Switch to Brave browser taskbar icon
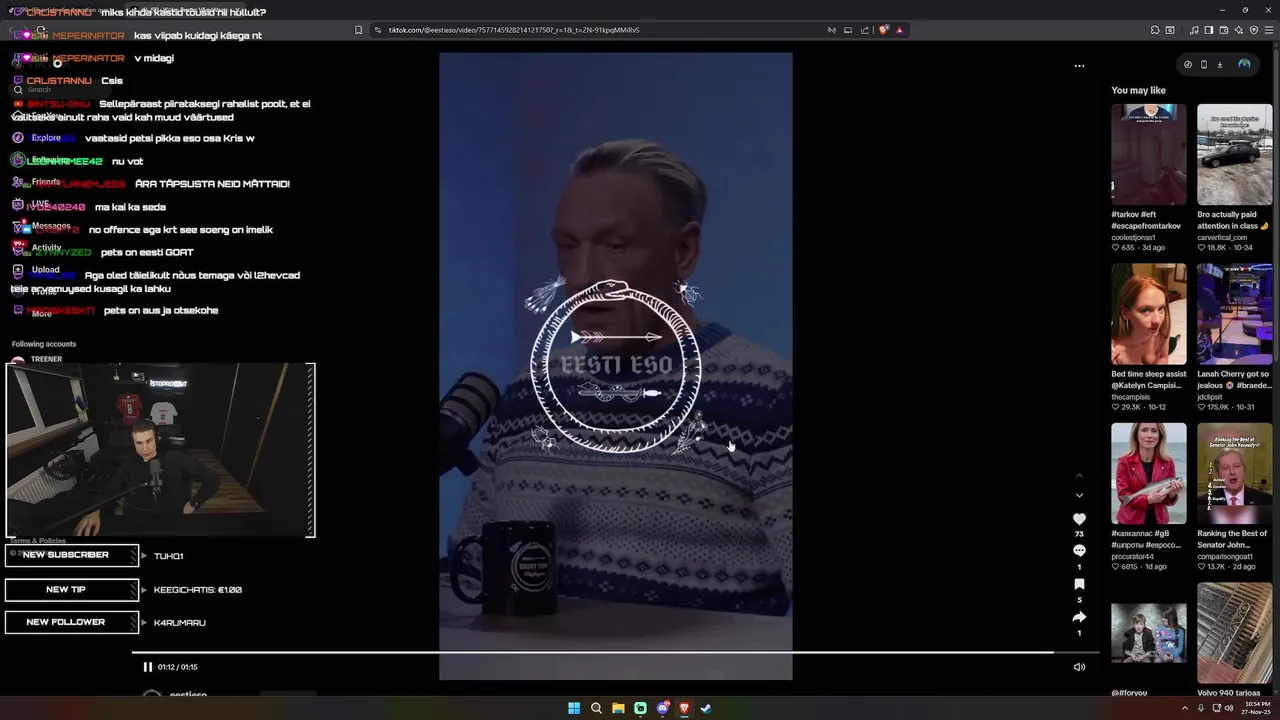1280x720 pixels. 684,708
